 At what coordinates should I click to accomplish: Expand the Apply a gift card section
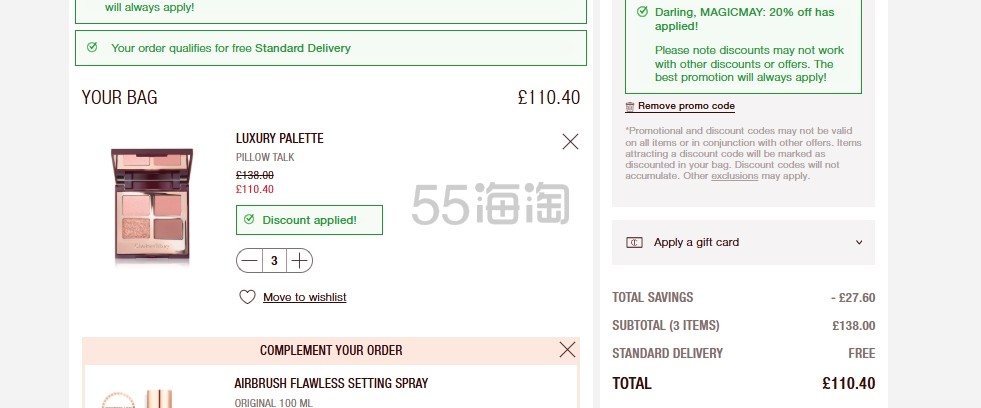[743, 242]
